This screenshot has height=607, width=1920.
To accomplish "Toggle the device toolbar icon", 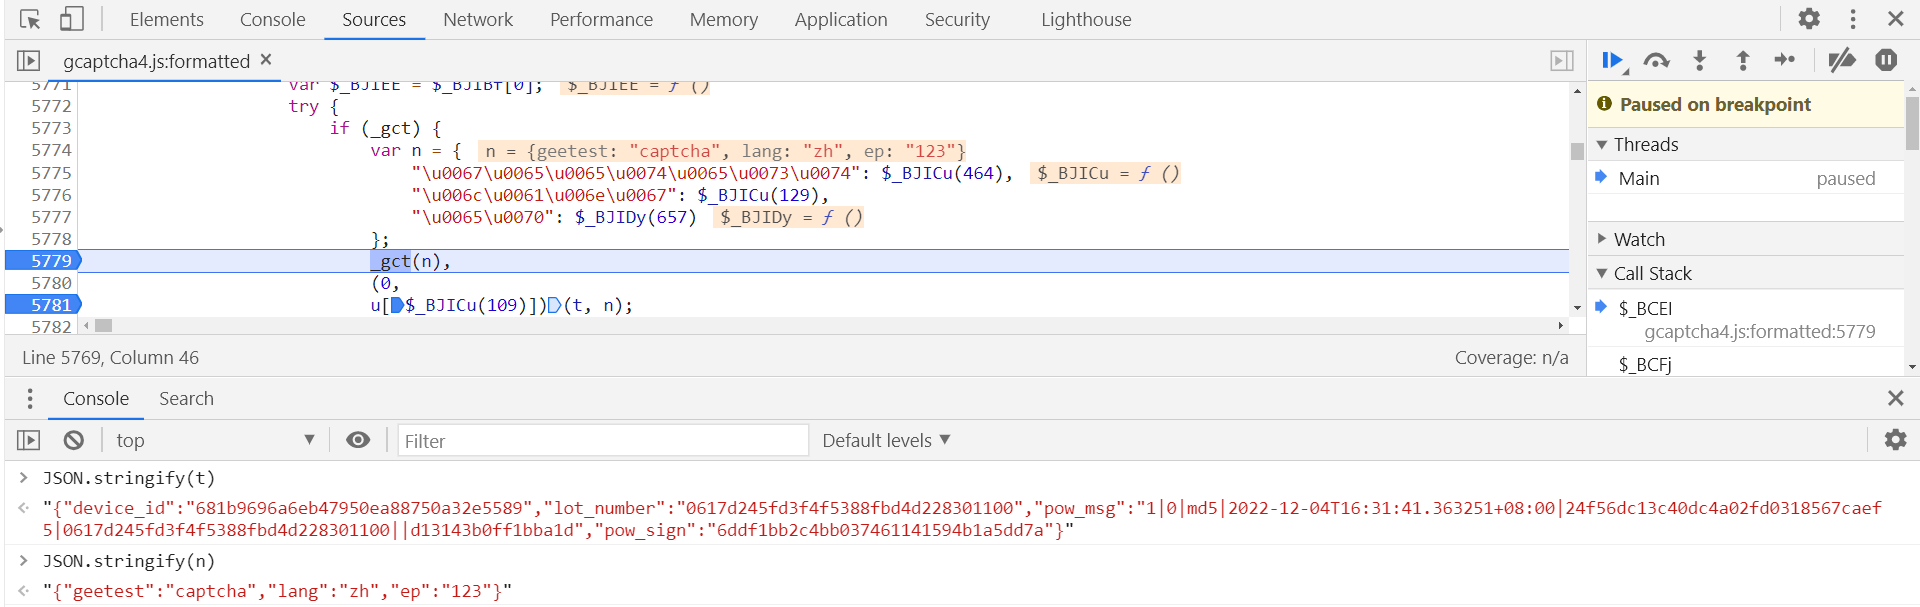I will click(71, 19).
